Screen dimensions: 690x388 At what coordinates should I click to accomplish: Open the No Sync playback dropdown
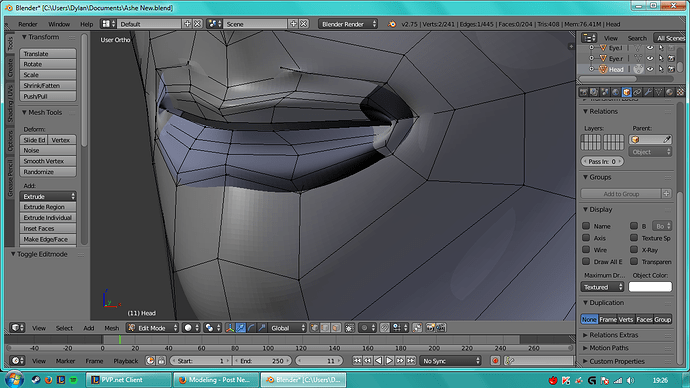tap(450, 361)
